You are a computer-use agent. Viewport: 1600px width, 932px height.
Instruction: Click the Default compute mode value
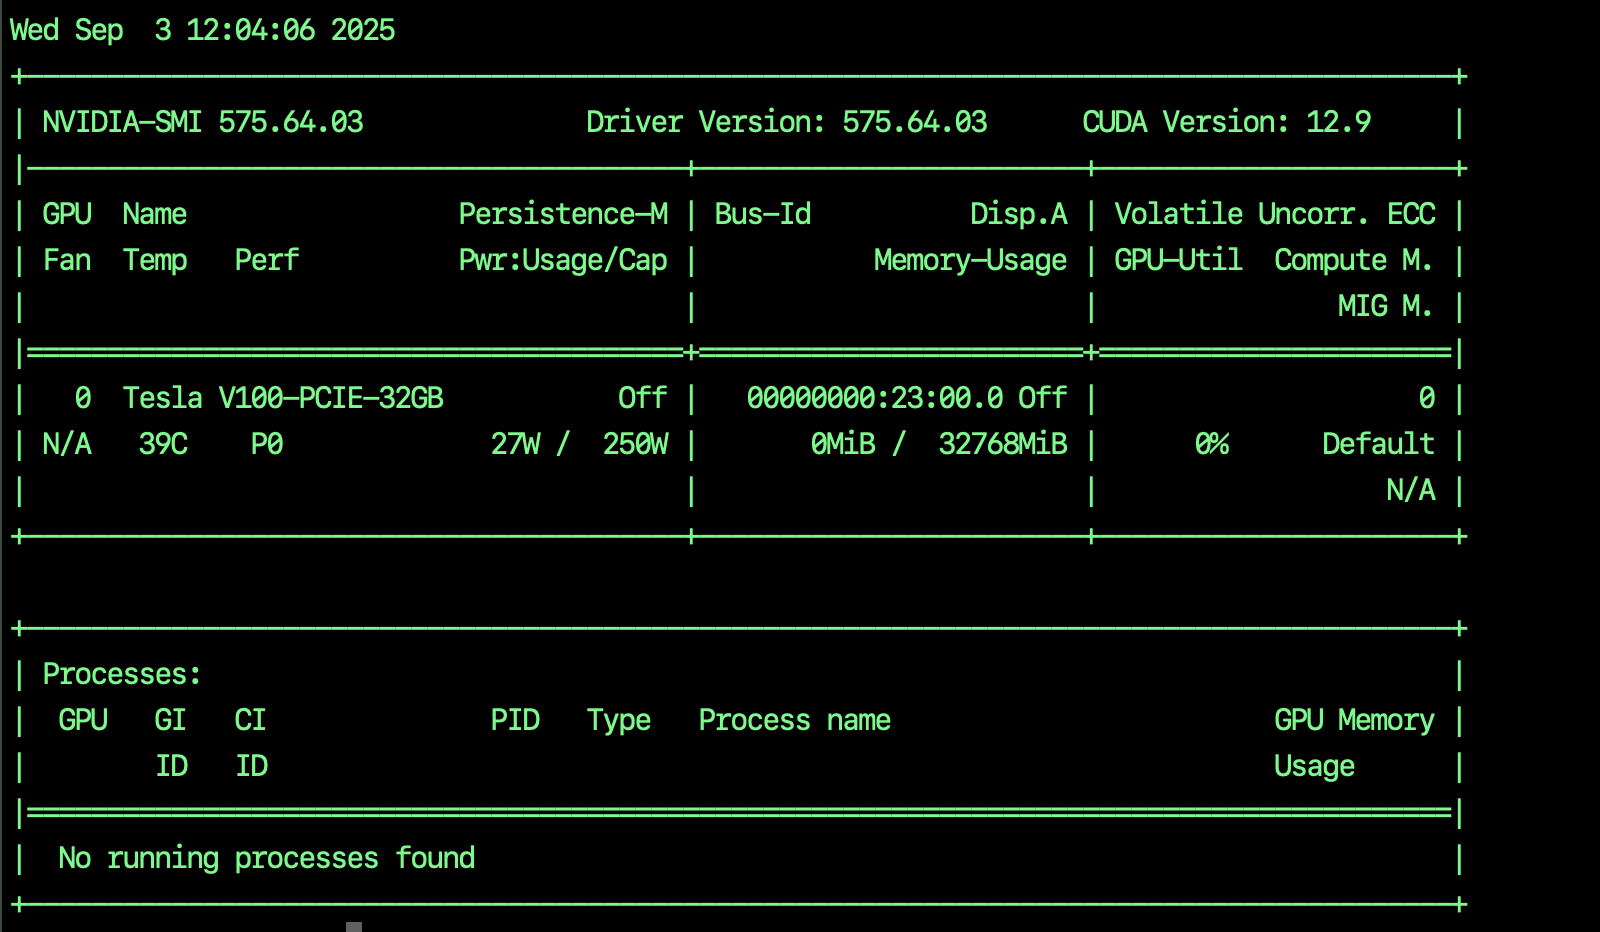click(1378, 444)
